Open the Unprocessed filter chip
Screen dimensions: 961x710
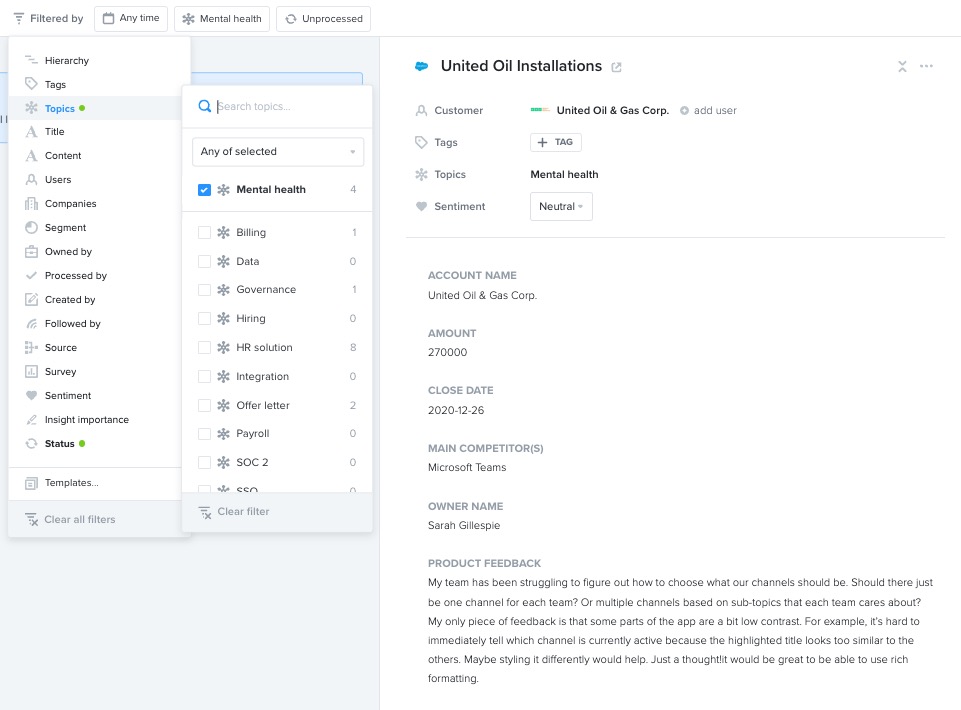324,19
